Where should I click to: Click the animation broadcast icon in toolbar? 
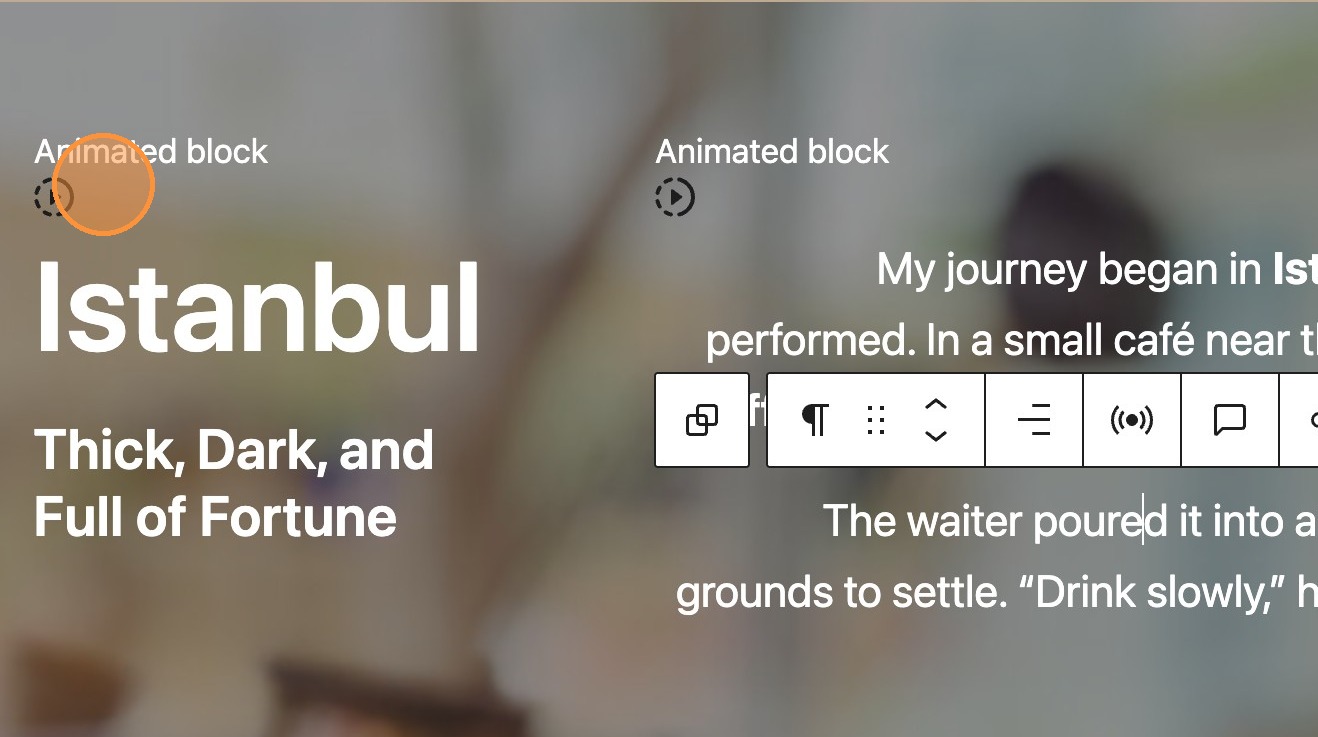click(x=1131, y=421)
